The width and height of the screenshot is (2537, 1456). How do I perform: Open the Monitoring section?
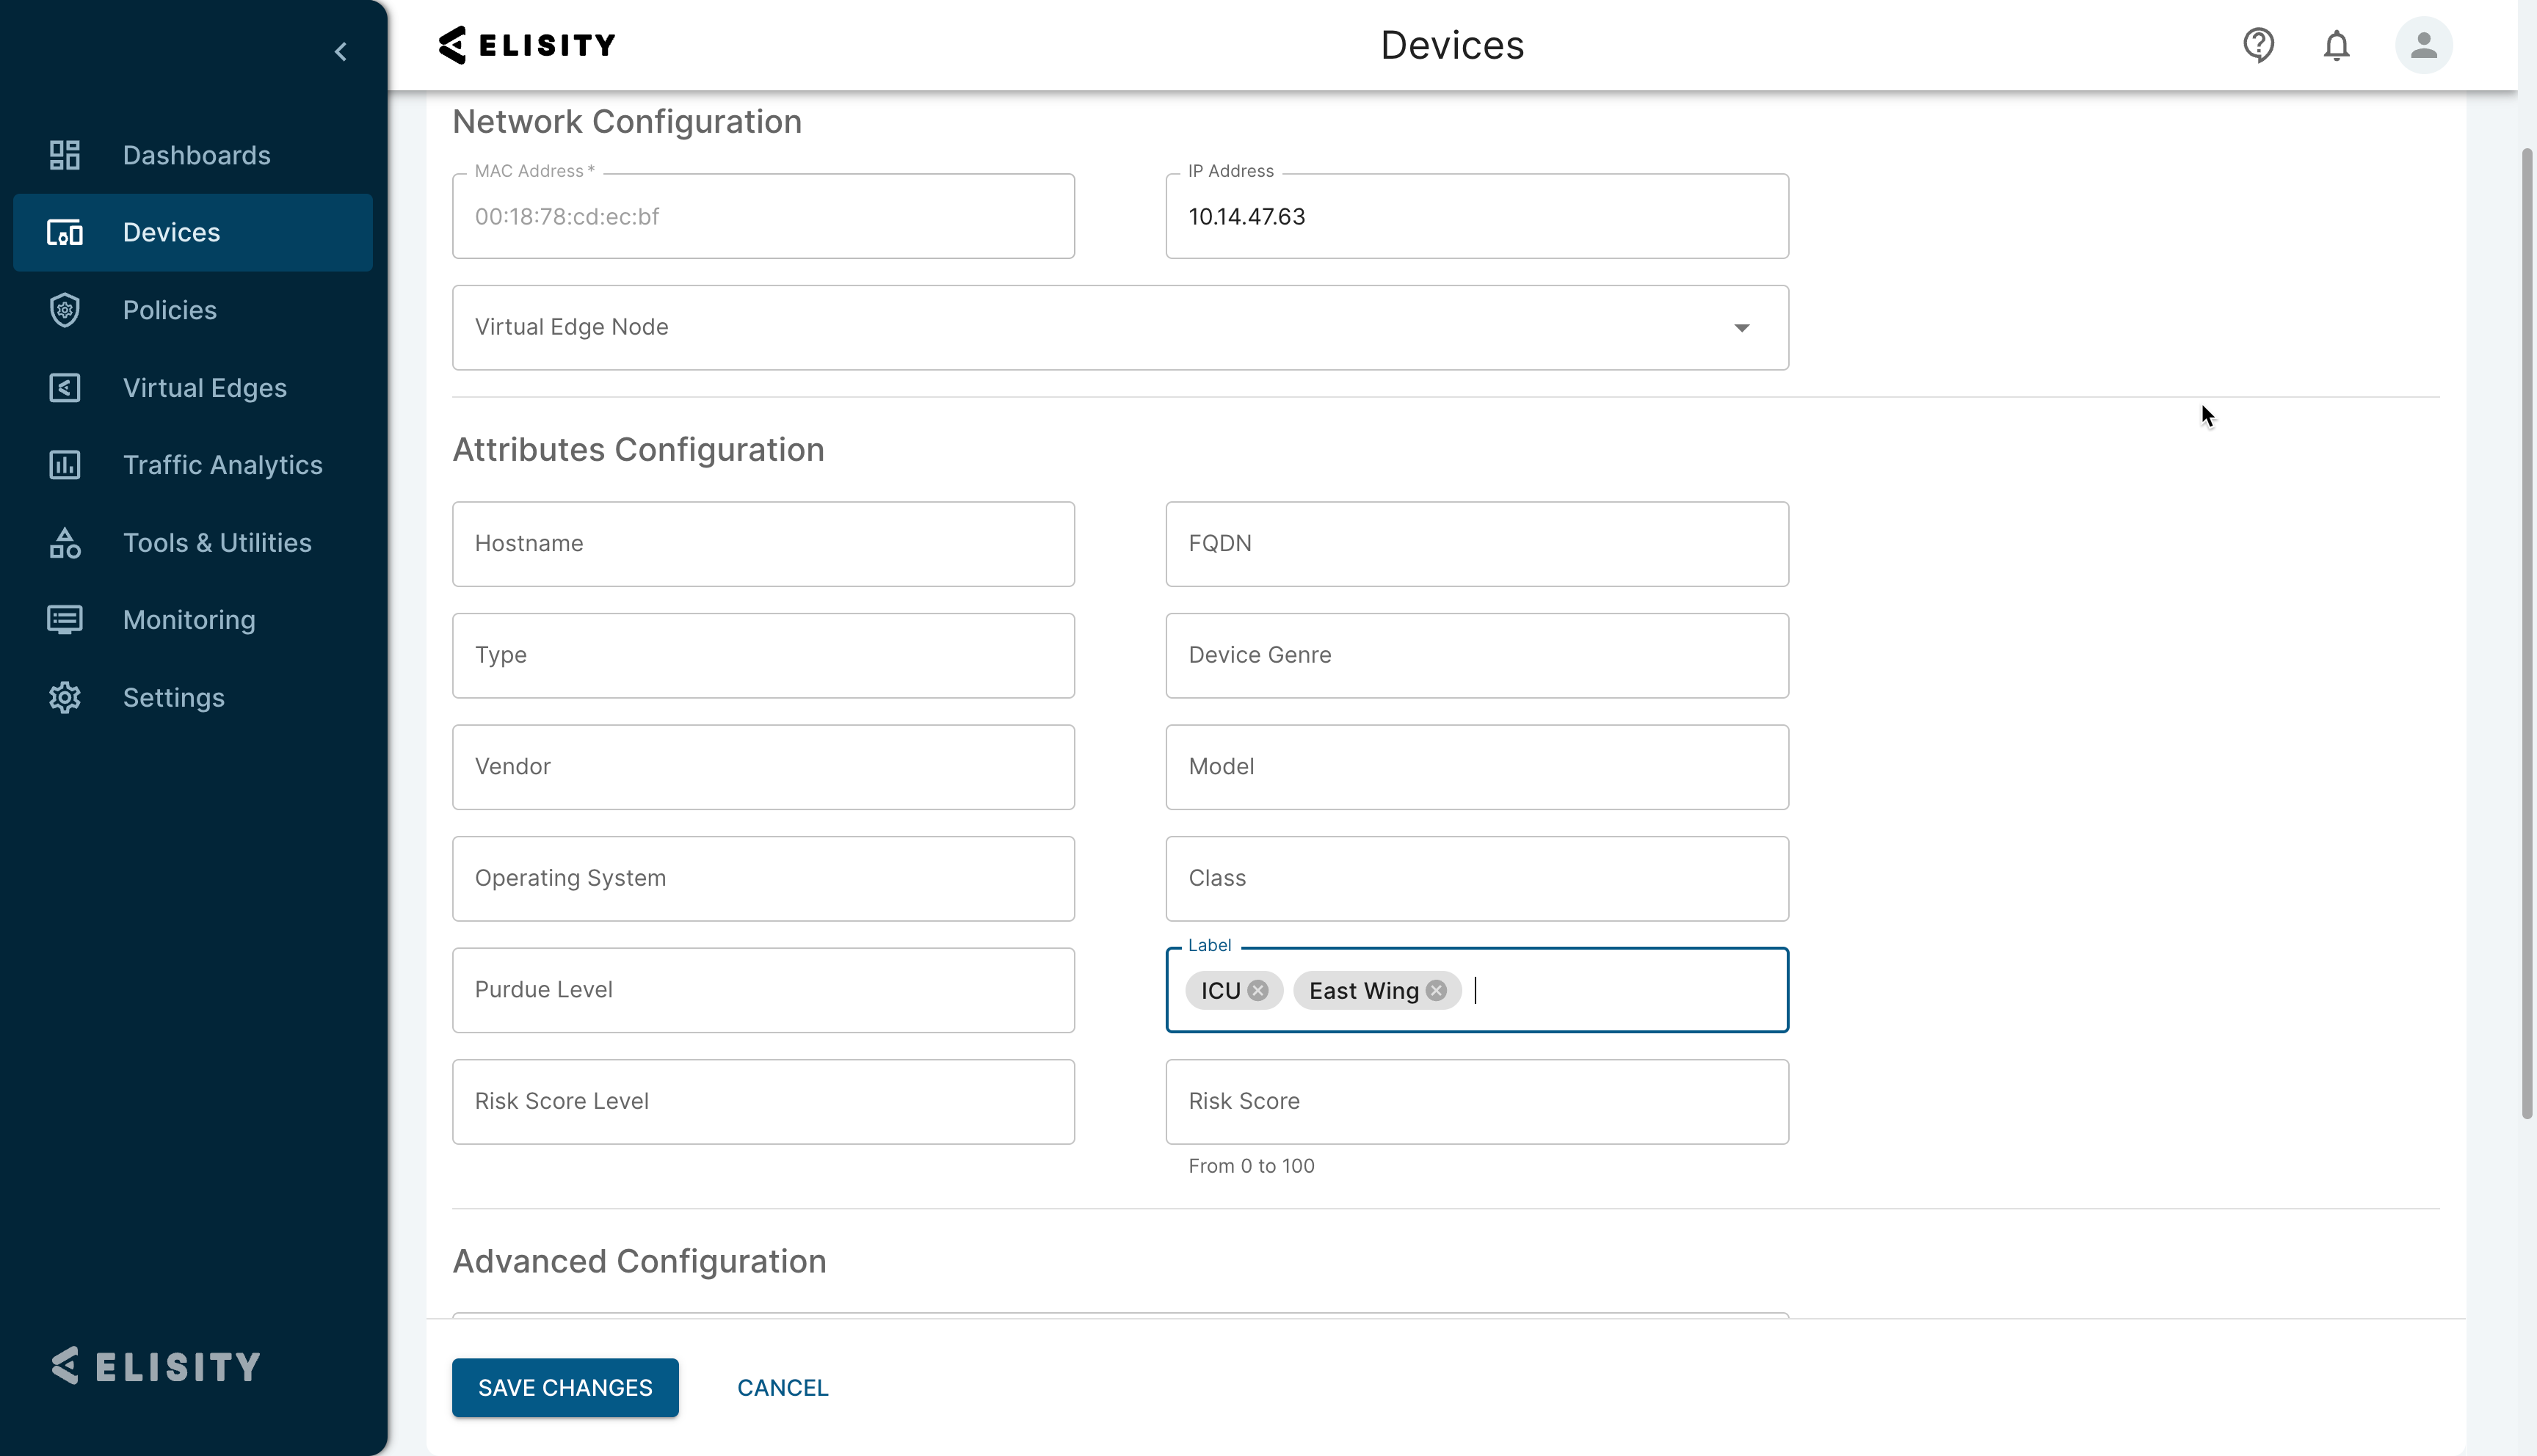tap(189, 620)
